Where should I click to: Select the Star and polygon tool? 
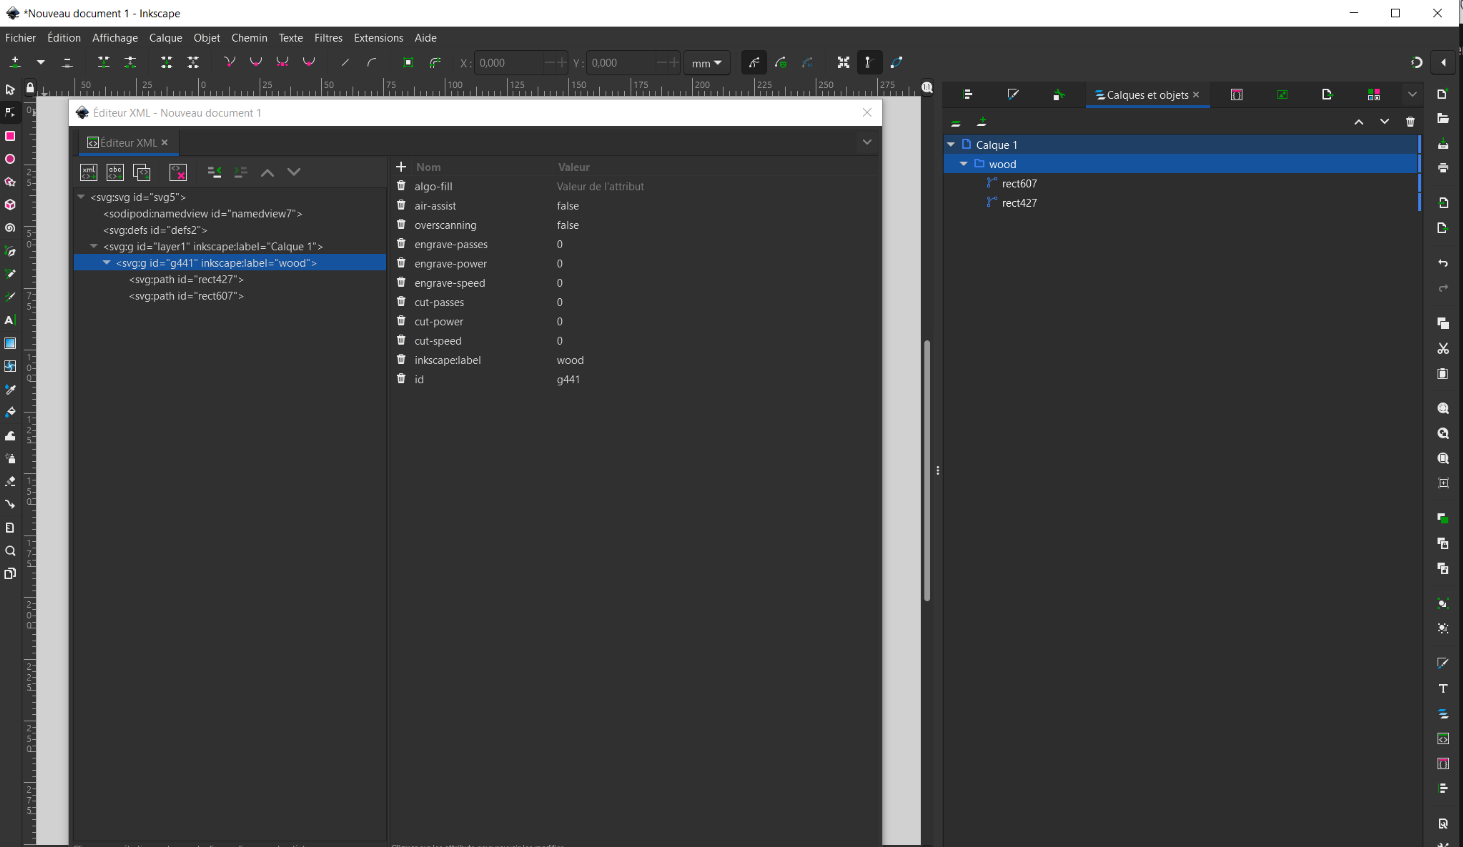[10, 182]
